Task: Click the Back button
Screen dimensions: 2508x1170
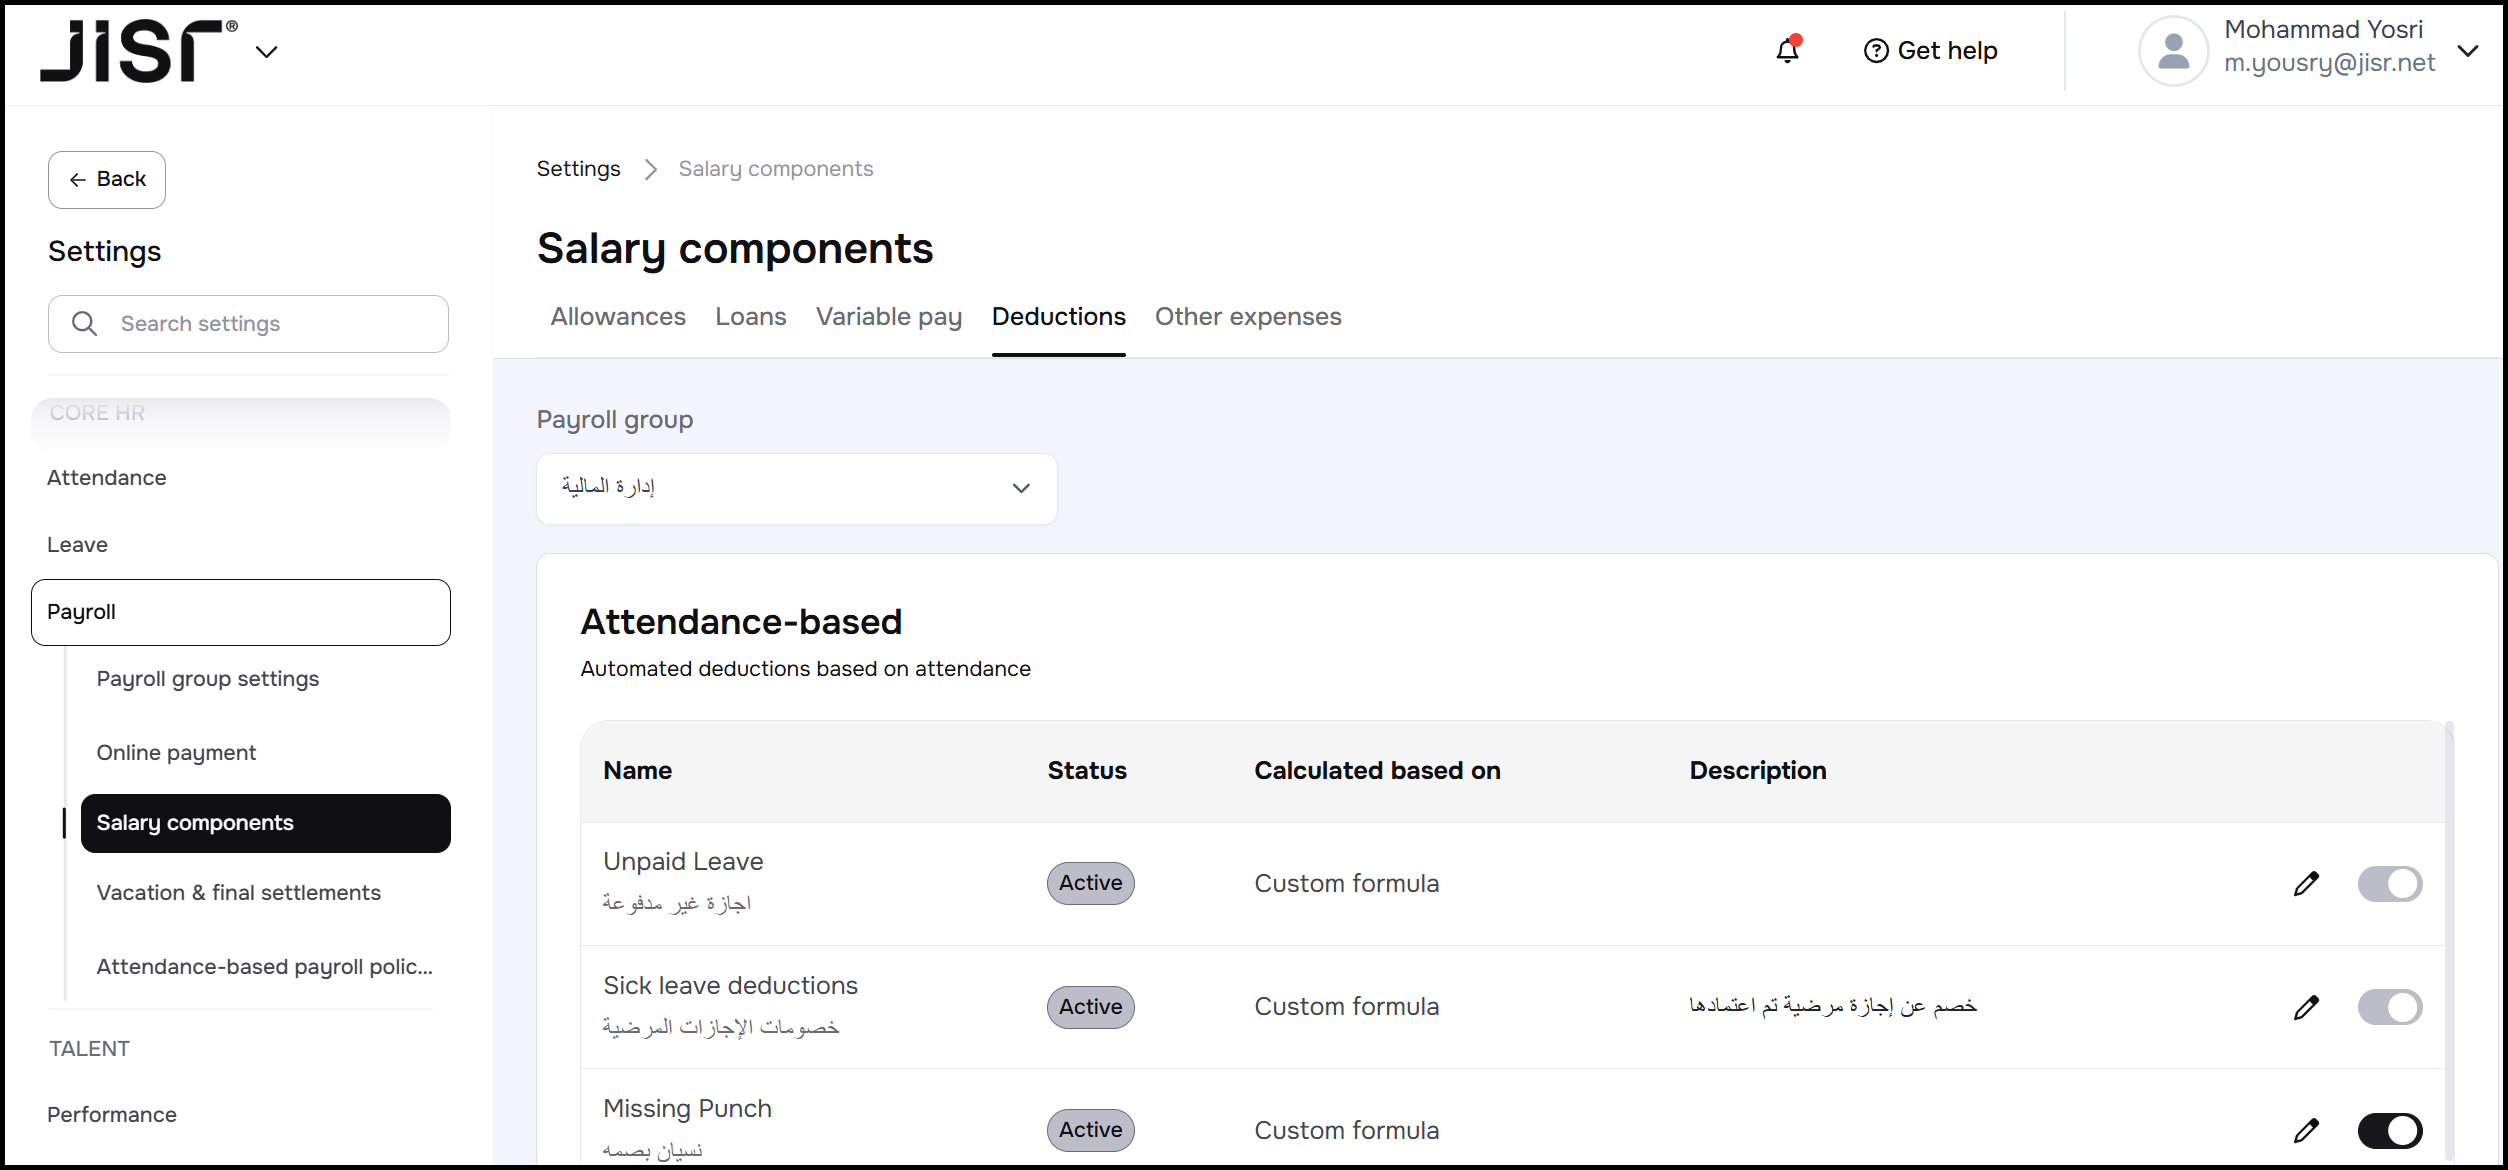Action: [x=107, y=180]
